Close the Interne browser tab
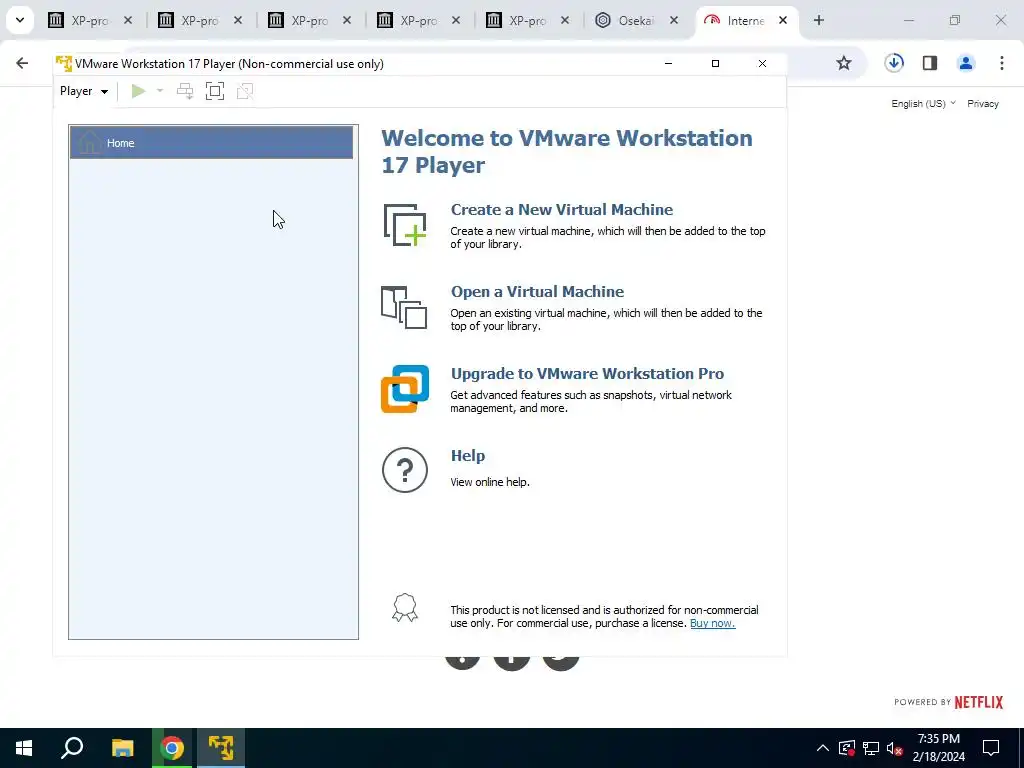Screen dimensions: 1024x768 click(x=783, y=20)
